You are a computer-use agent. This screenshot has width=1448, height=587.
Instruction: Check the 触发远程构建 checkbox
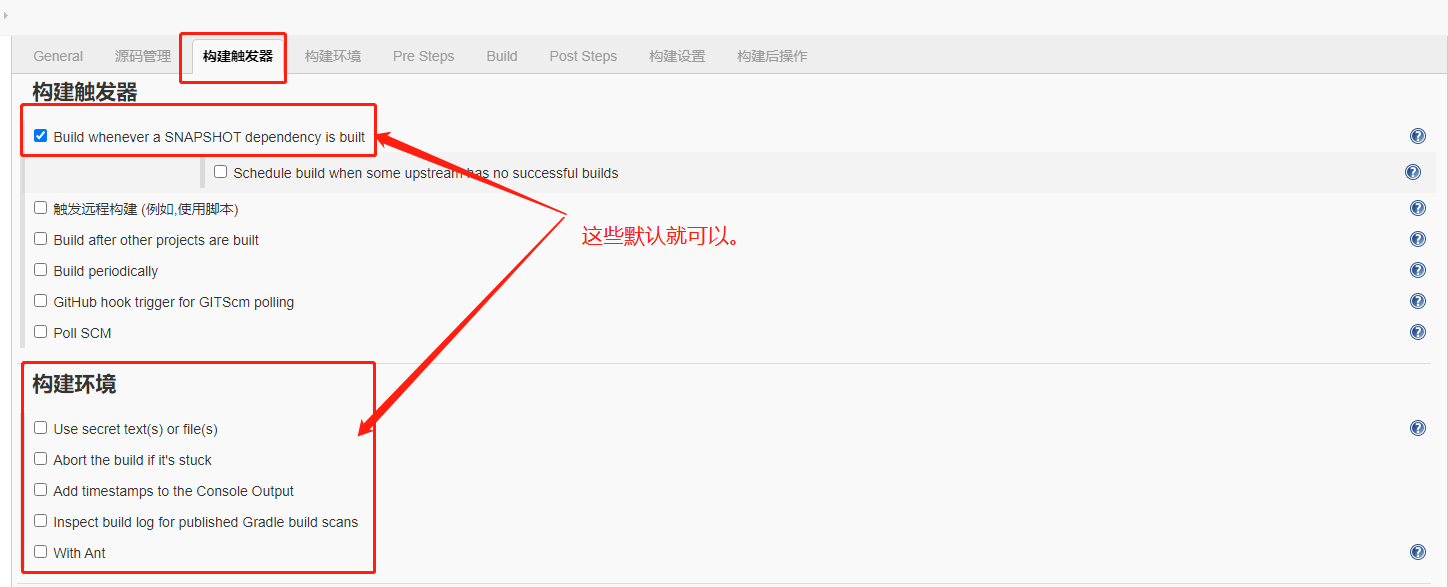(41, 208)
